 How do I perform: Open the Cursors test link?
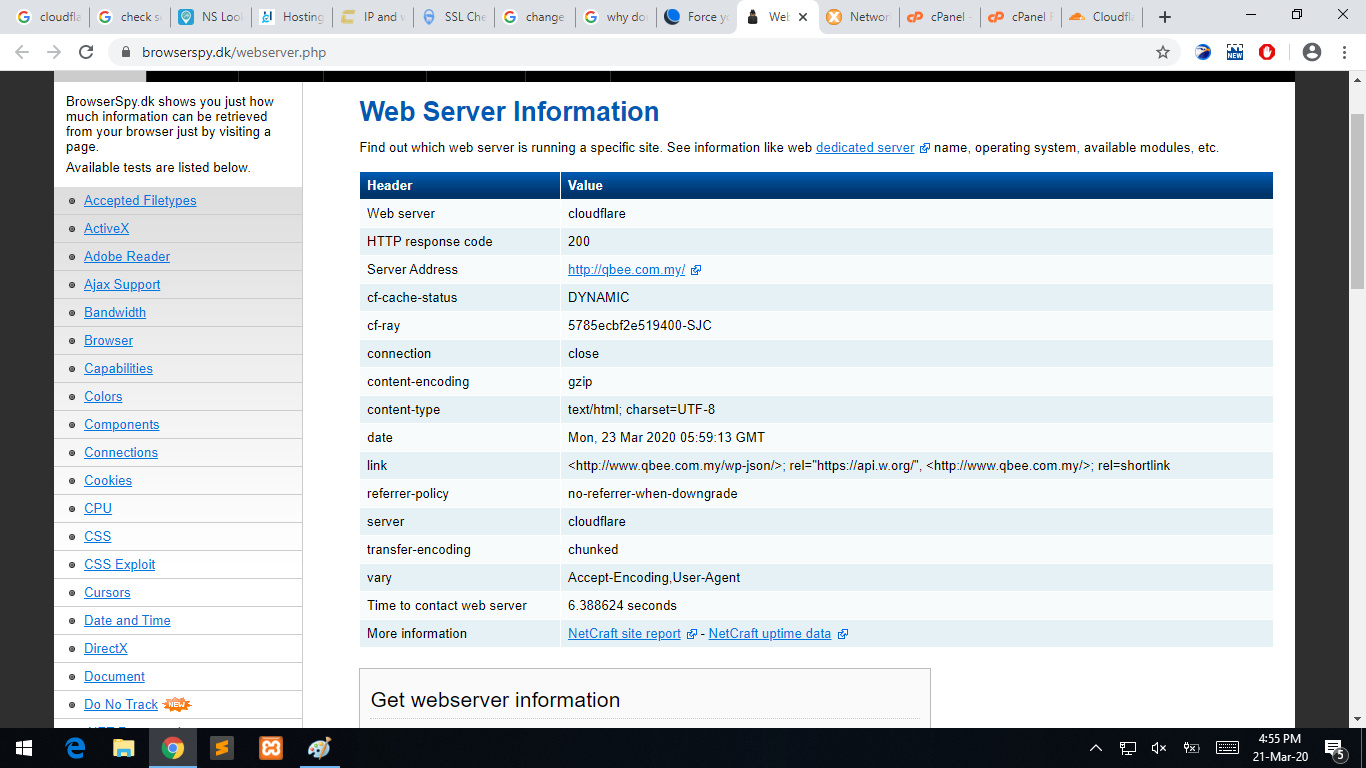coord(107,593)
